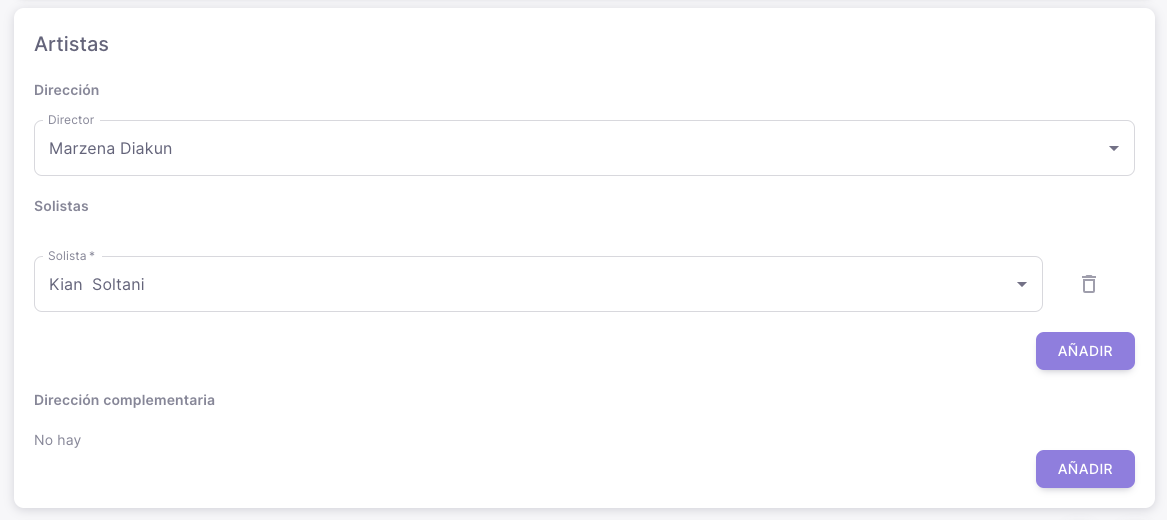The width and height of the screenshot is (1167, 520).
Task: Click the white card area beside the Artistas title
Action: [x=595, y=45]
